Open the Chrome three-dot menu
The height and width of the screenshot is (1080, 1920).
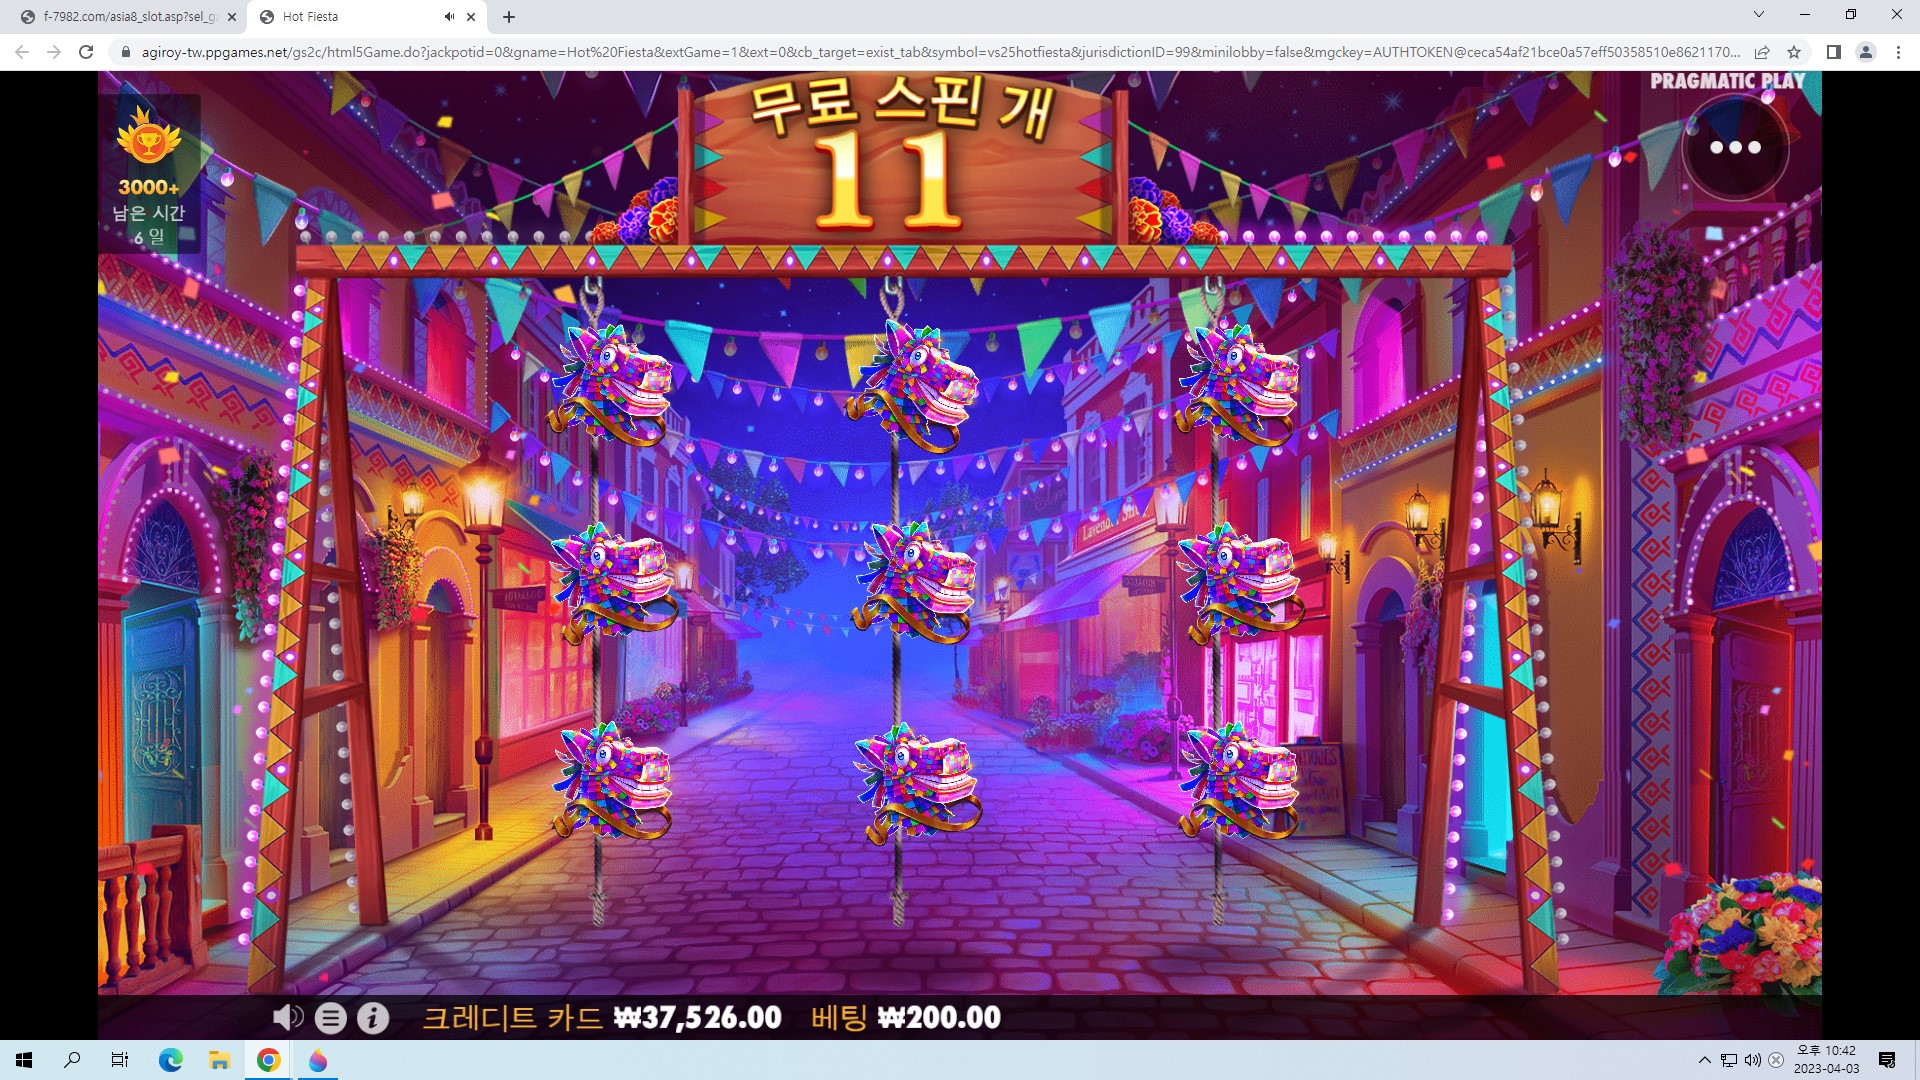coord(1898,52)
